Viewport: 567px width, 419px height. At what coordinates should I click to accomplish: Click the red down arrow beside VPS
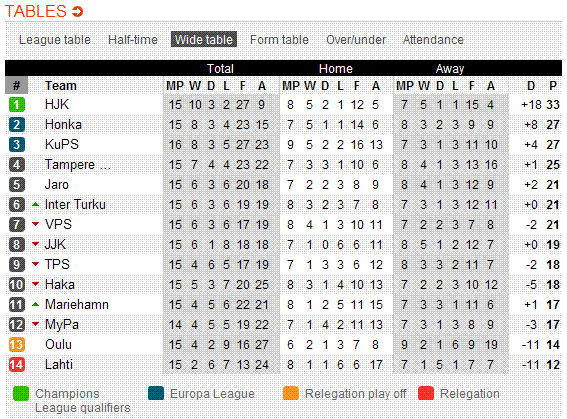[35, 224]
